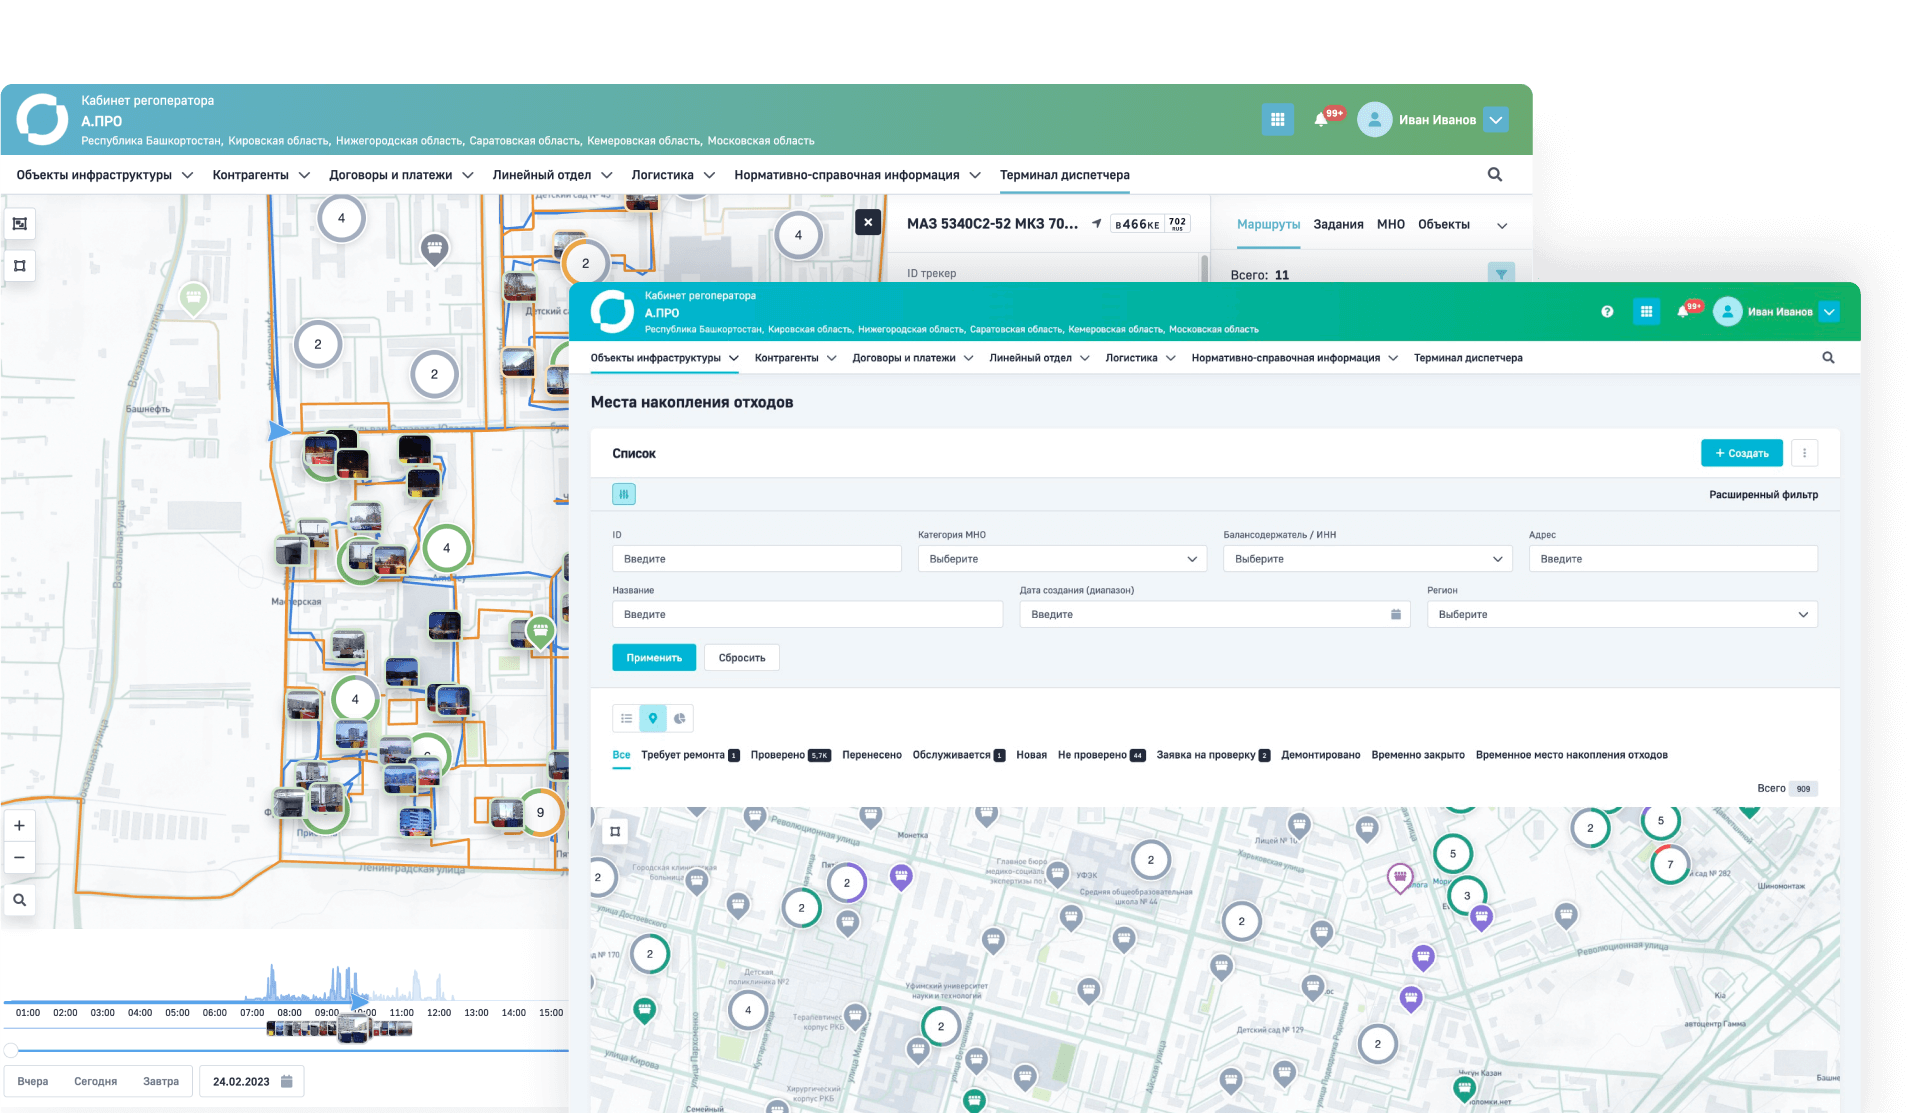Open the three-dot menu next to Создать

pyautogui.click(x=1804, y=453)
